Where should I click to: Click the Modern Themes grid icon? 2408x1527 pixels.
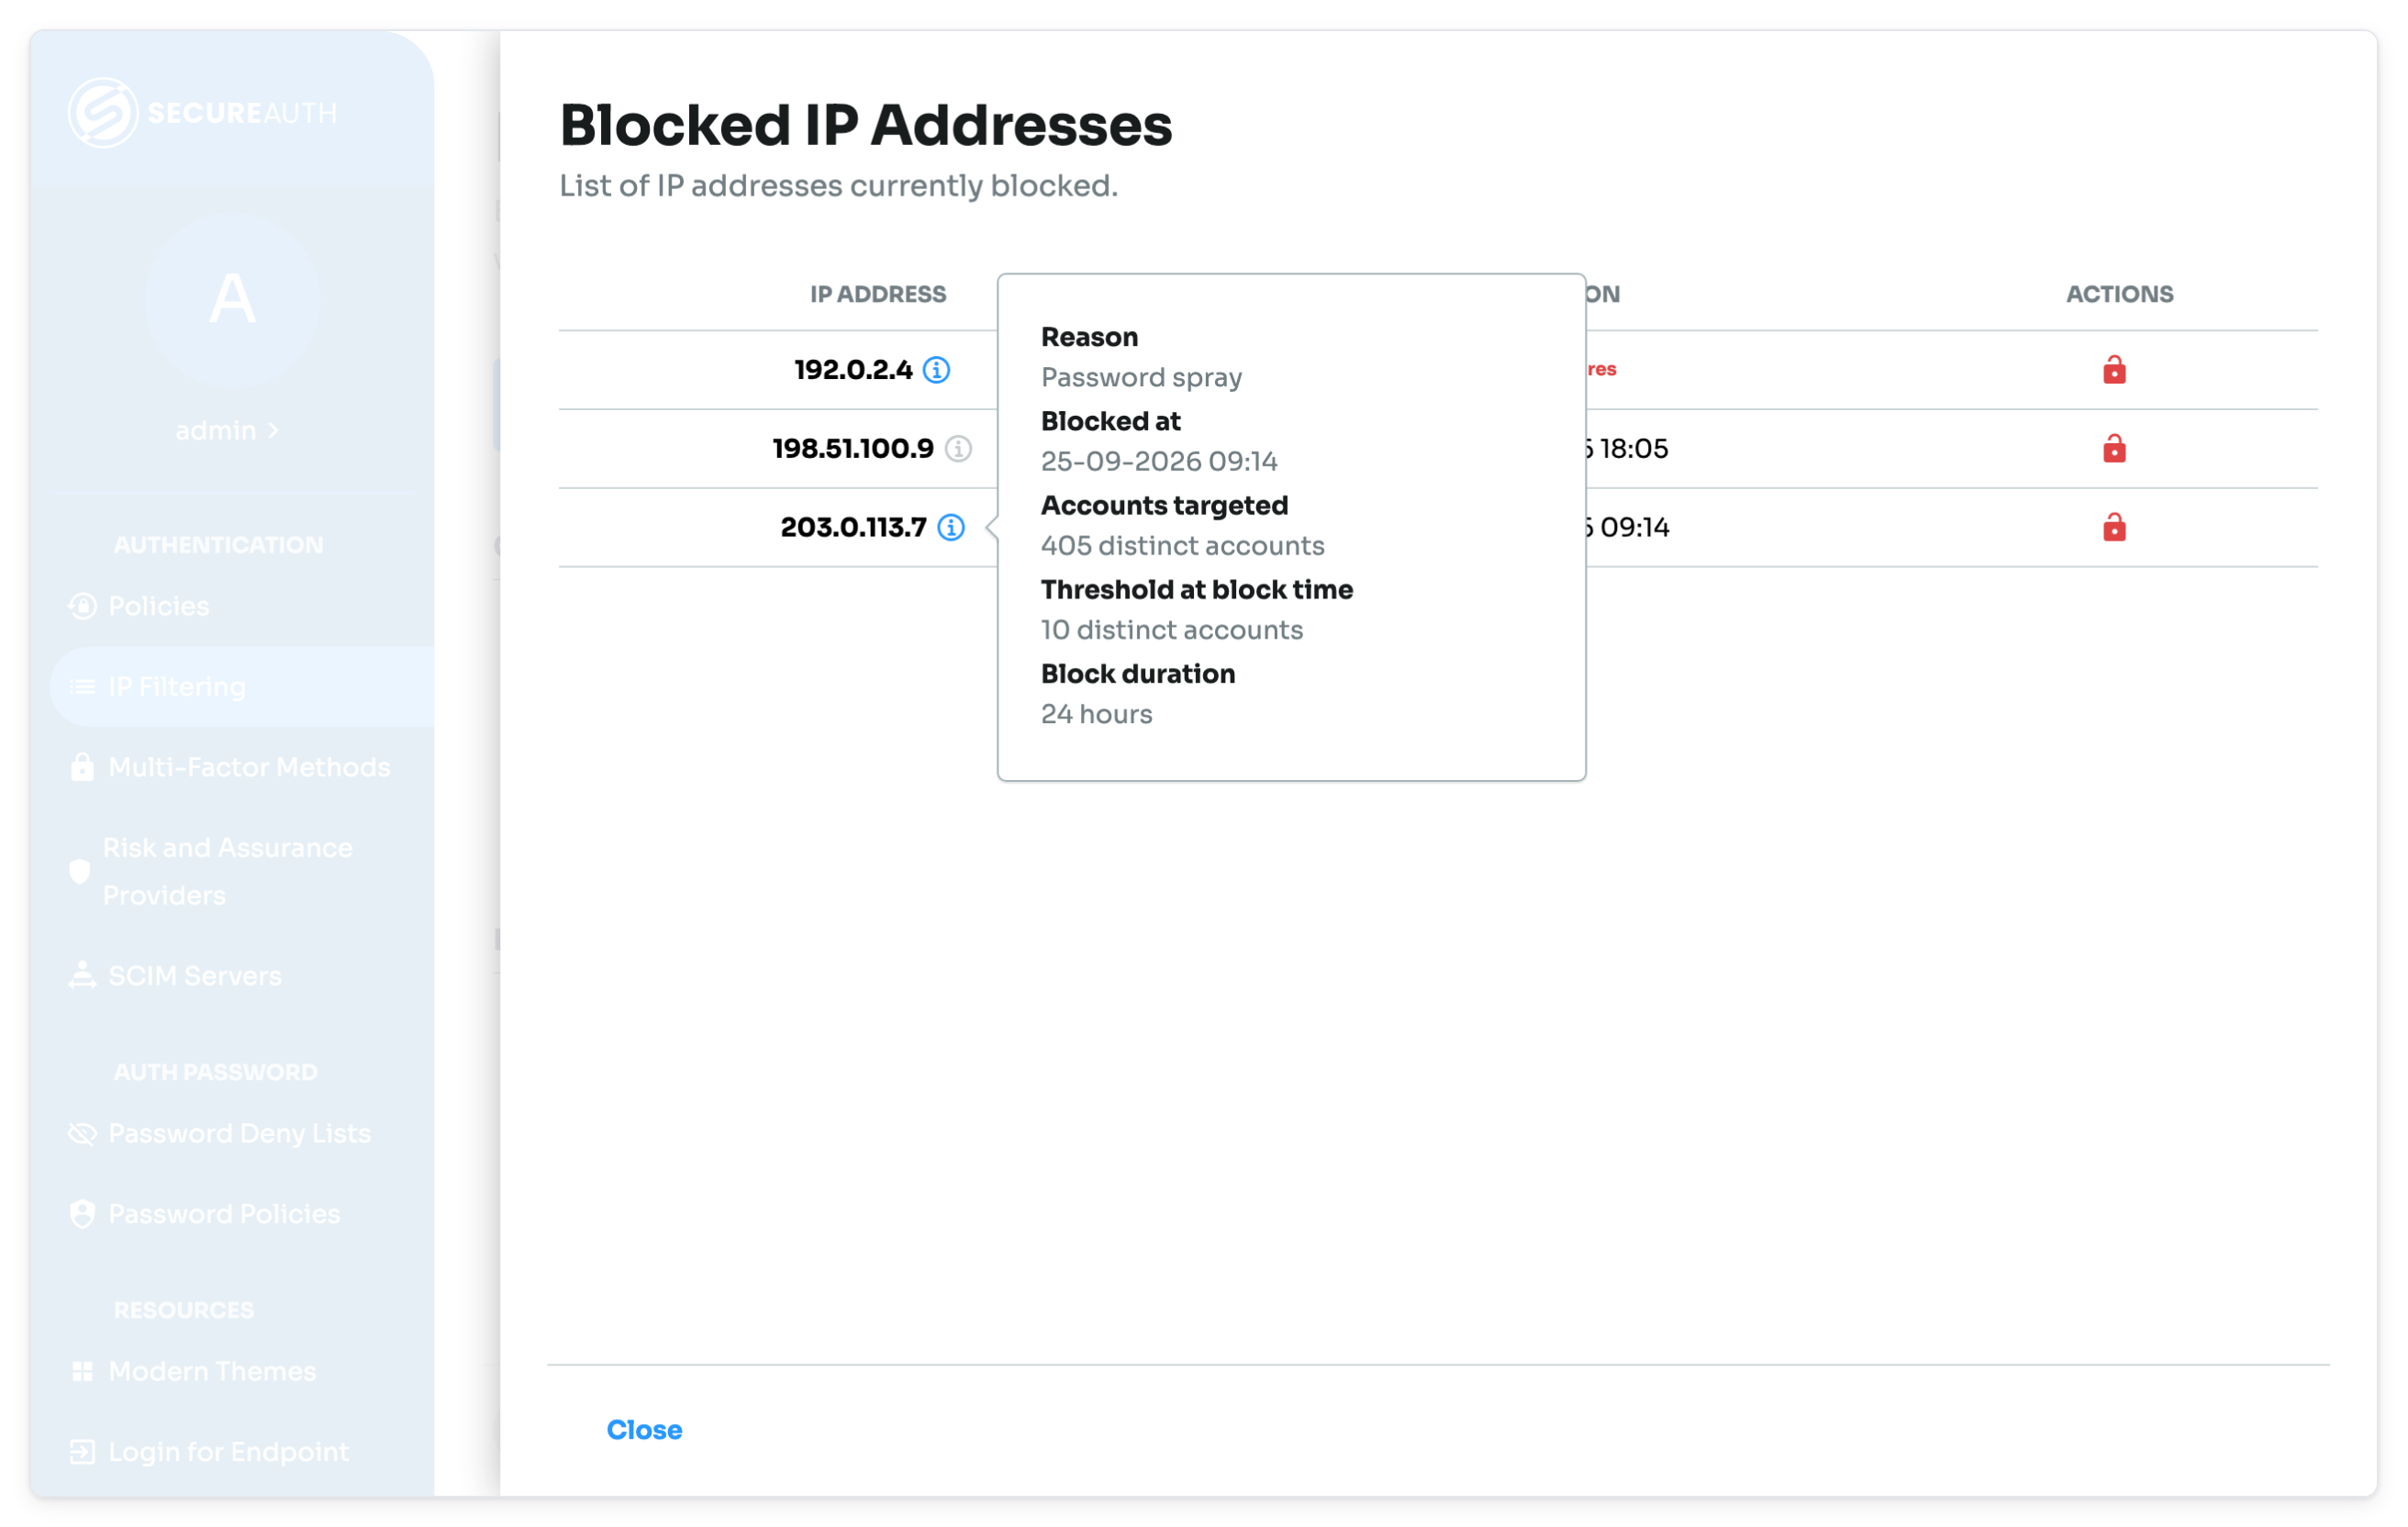point(82,1371)
